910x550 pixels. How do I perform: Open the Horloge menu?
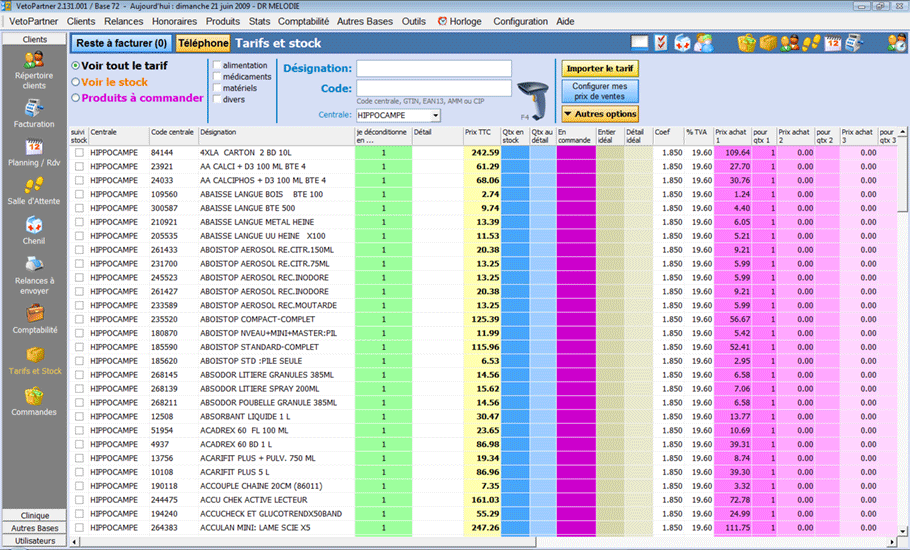point(460,21)
